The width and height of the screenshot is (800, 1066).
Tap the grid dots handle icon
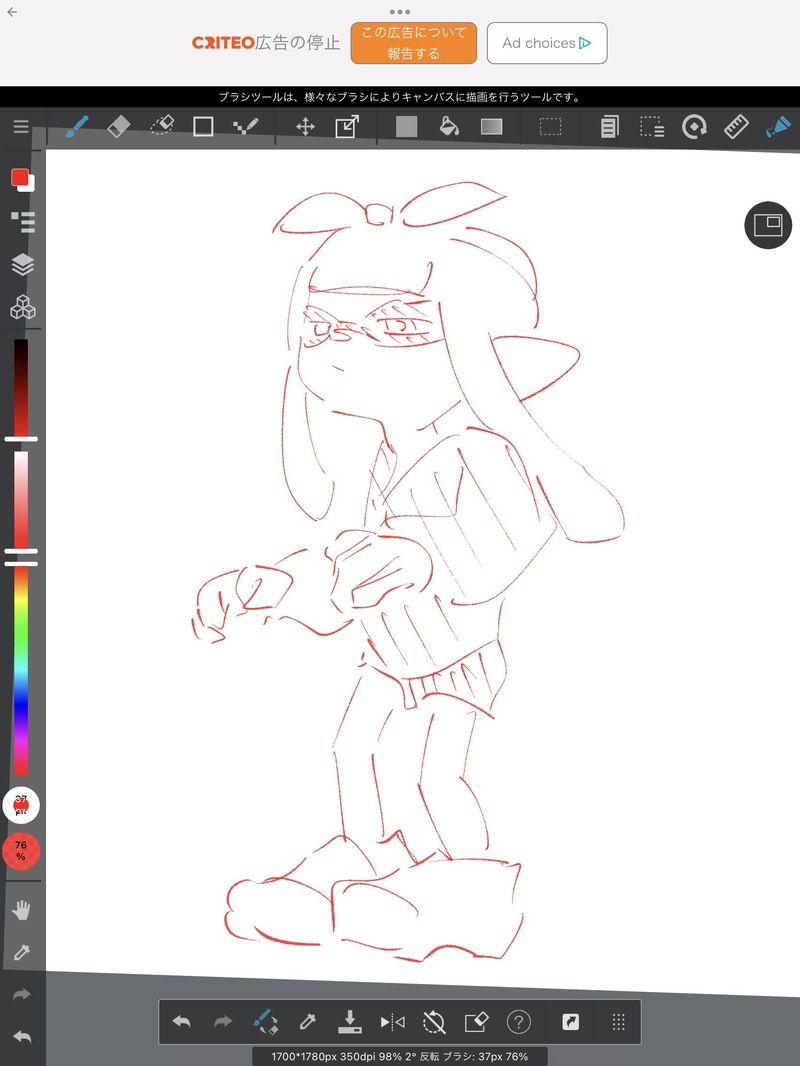tap(619, 1021)
